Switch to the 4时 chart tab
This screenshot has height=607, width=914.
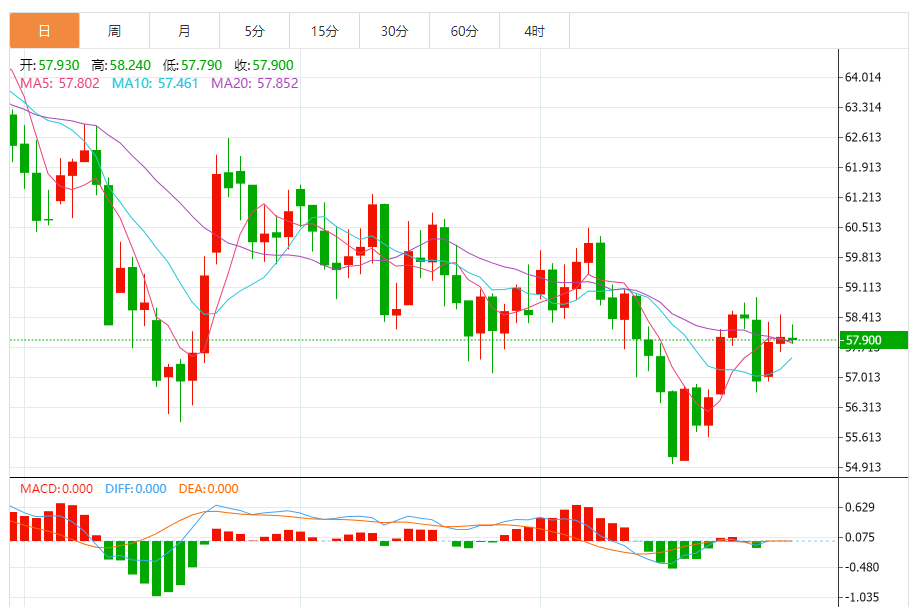pos(534,31)
